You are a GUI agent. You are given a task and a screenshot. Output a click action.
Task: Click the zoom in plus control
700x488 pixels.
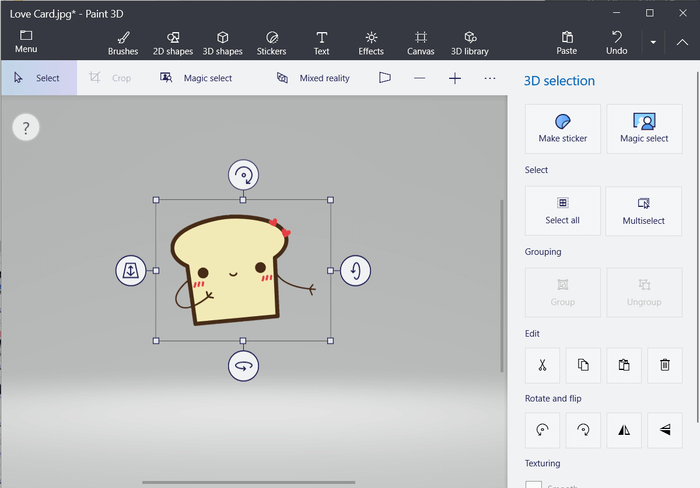[455, 78]
